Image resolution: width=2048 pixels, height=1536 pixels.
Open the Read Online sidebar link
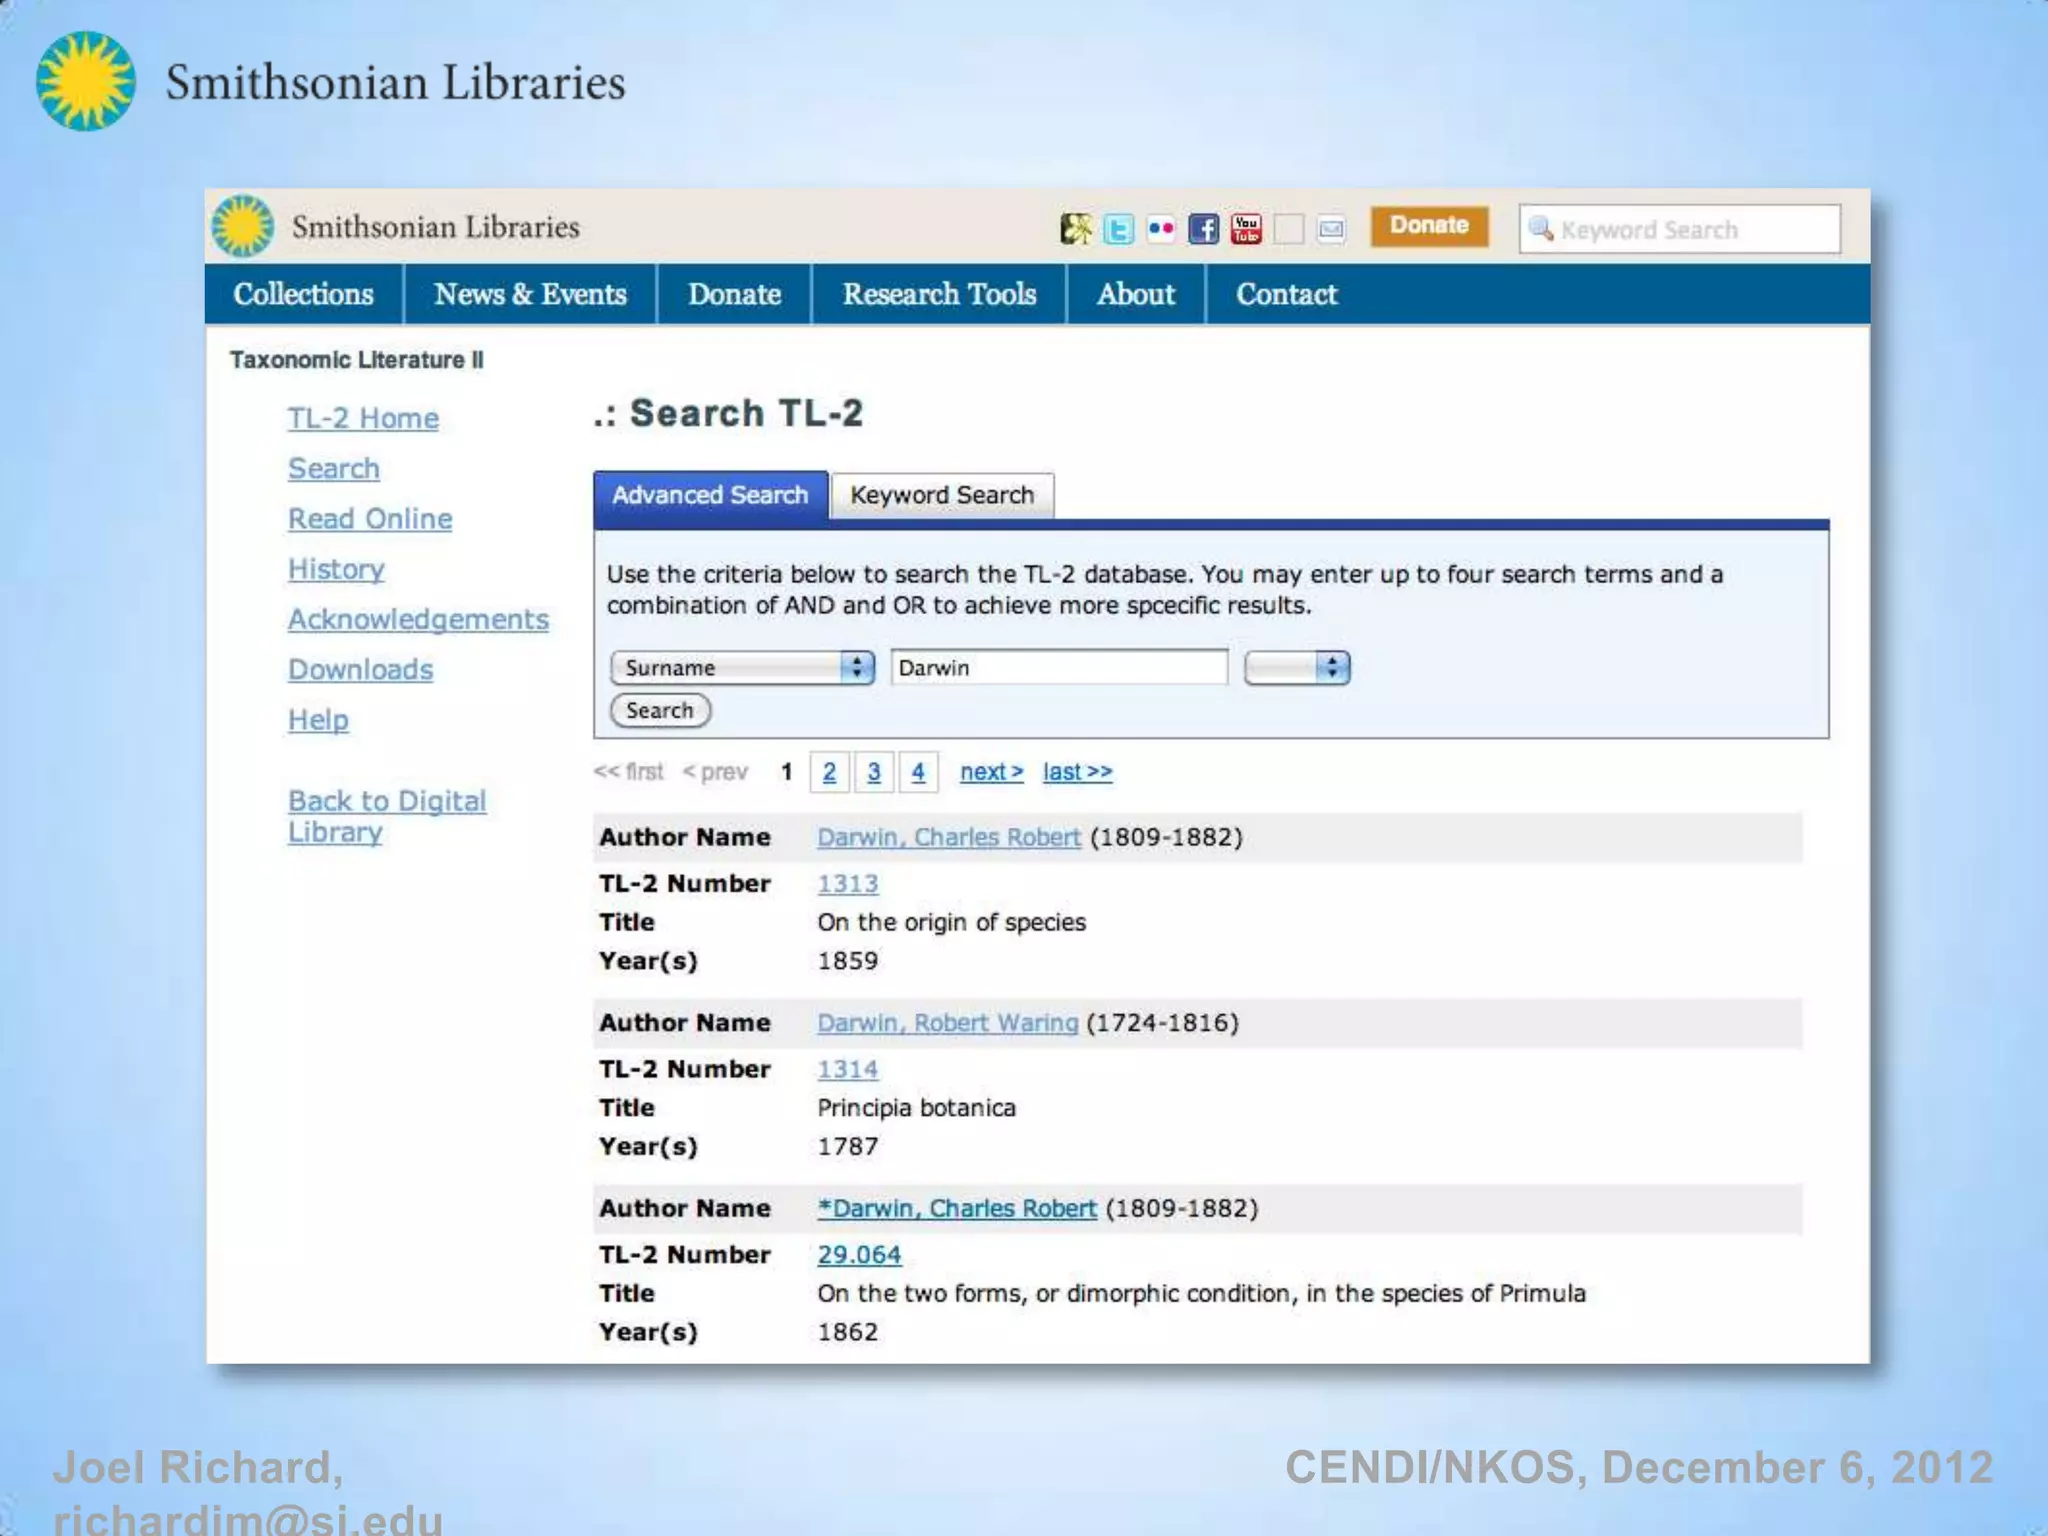(x=370, y=519)
